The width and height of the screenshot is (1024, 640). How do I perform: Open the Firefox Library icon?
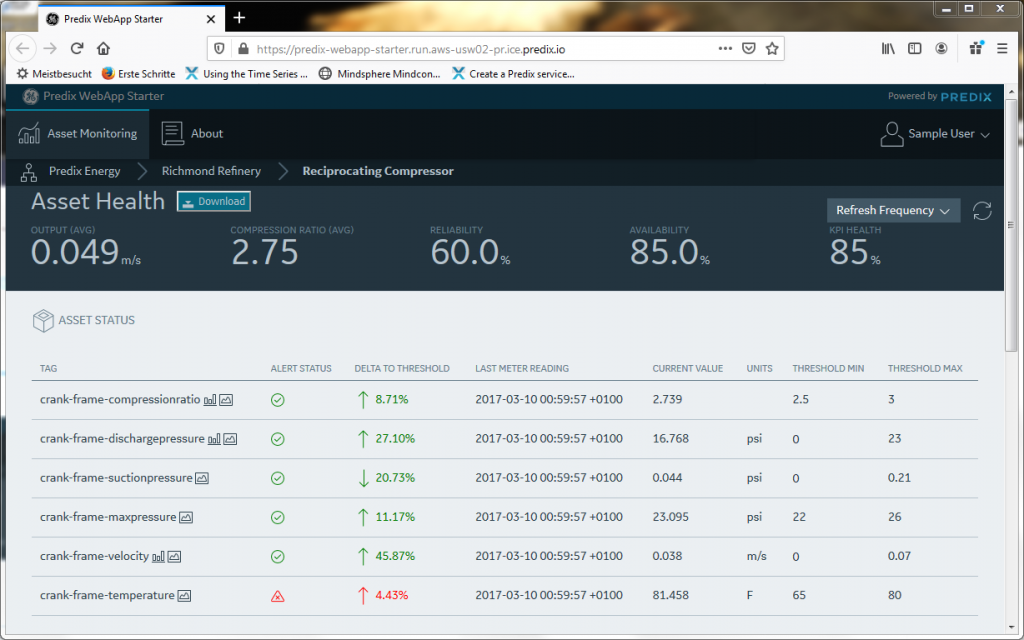click(888, 48)
